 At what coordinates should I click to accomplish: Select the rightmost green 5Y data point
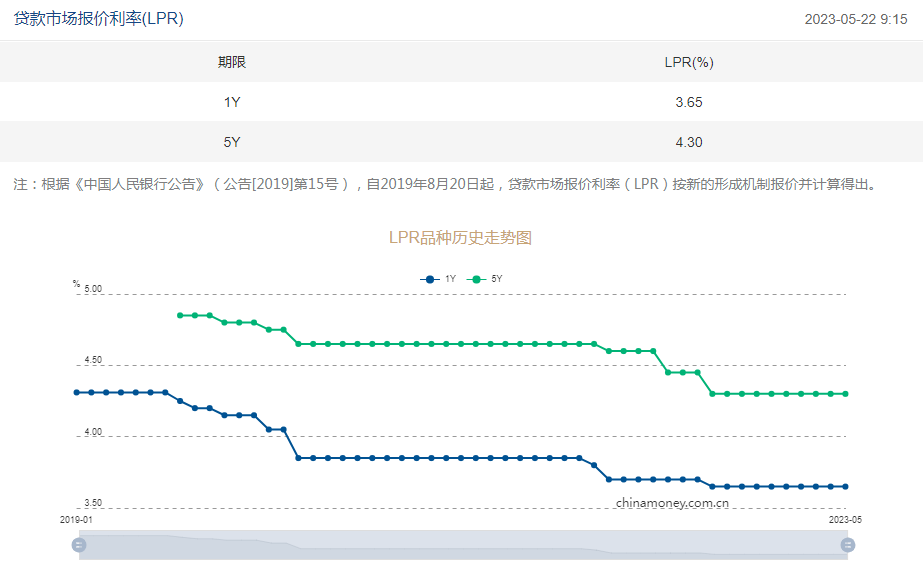point(845,394)
